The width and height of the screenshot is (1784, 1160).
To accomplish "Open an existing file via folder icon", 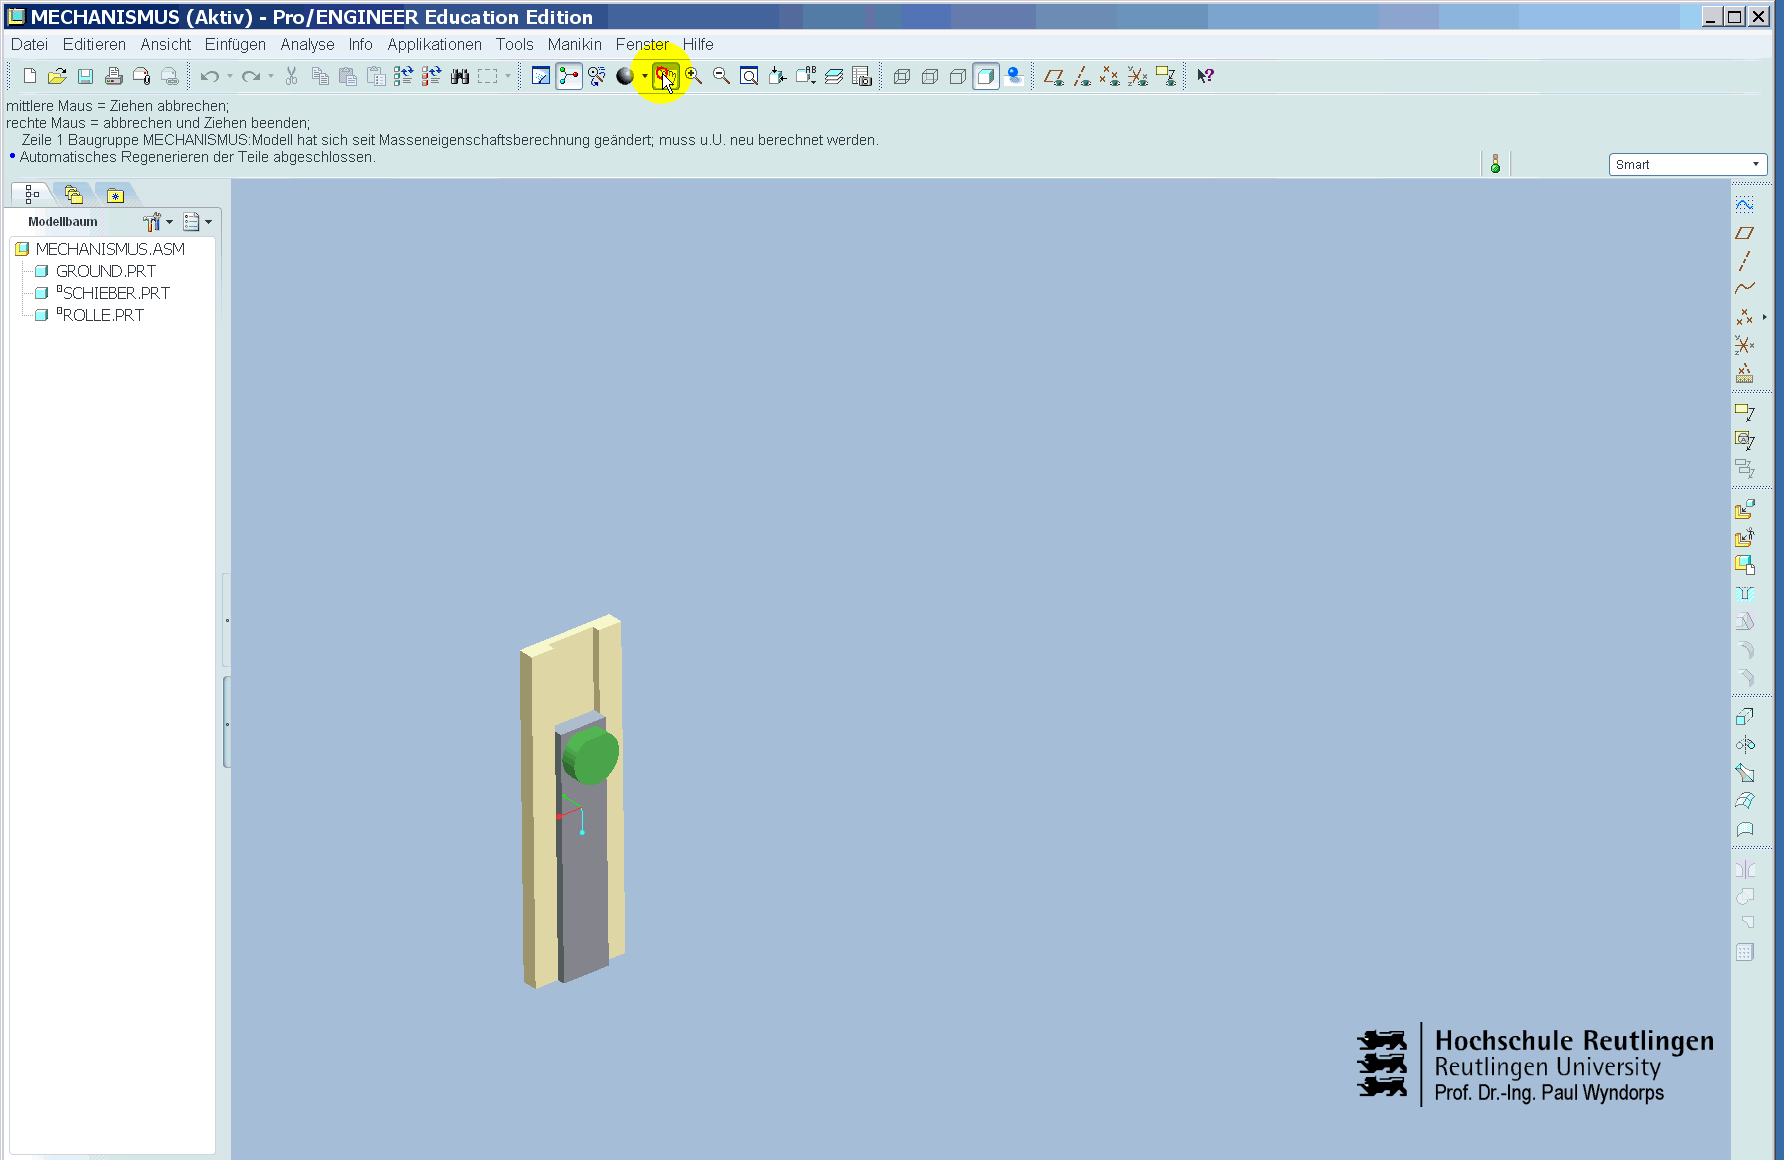I will 57,76.
